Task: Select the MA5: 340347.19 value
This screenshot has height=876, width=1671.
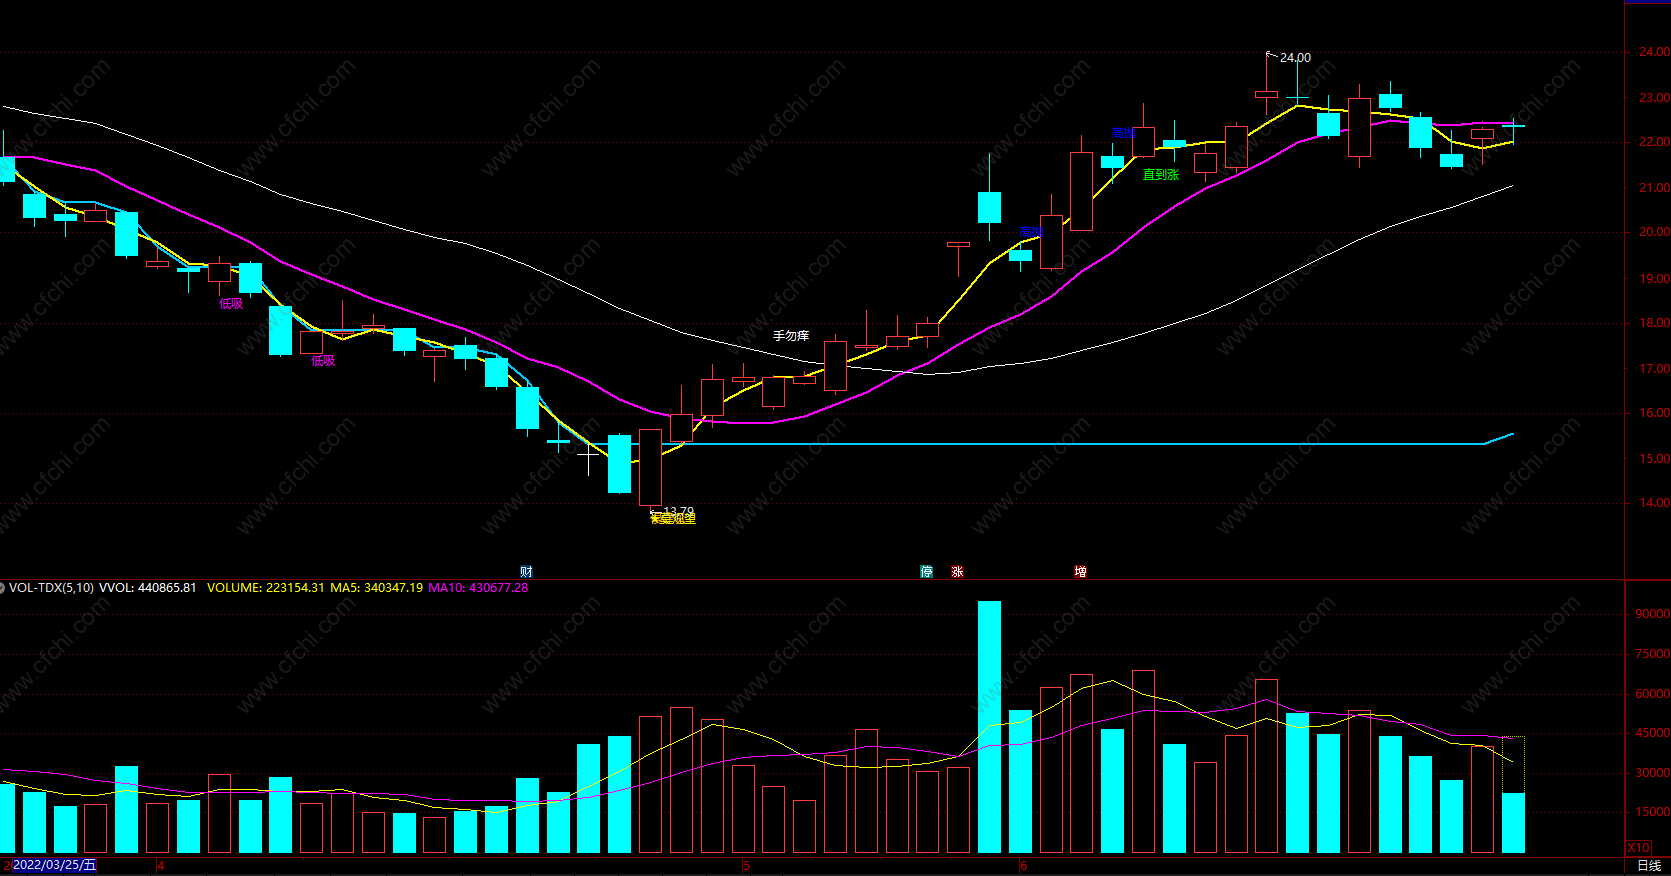Action: coord(377,588)
